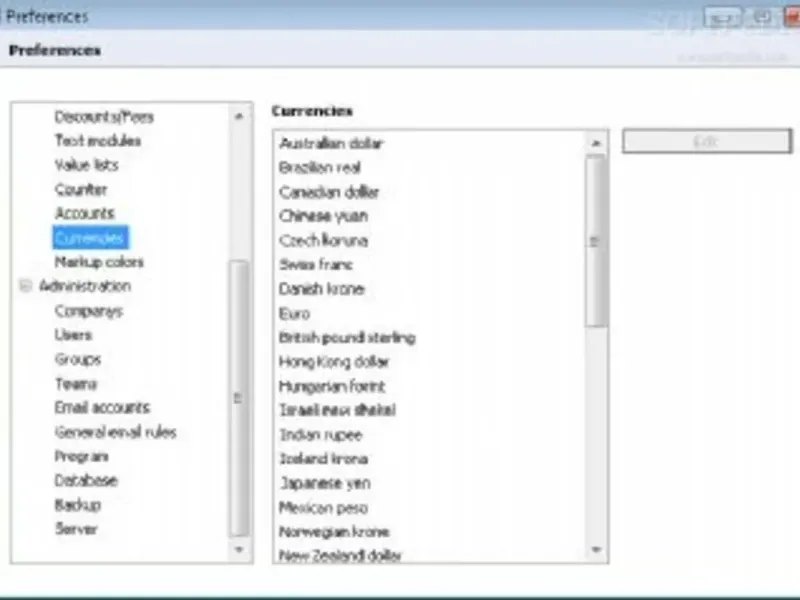Click the tree panel scroll-down arrow
The height and width of the screenshot is (600, 800).
click(239, 549)
